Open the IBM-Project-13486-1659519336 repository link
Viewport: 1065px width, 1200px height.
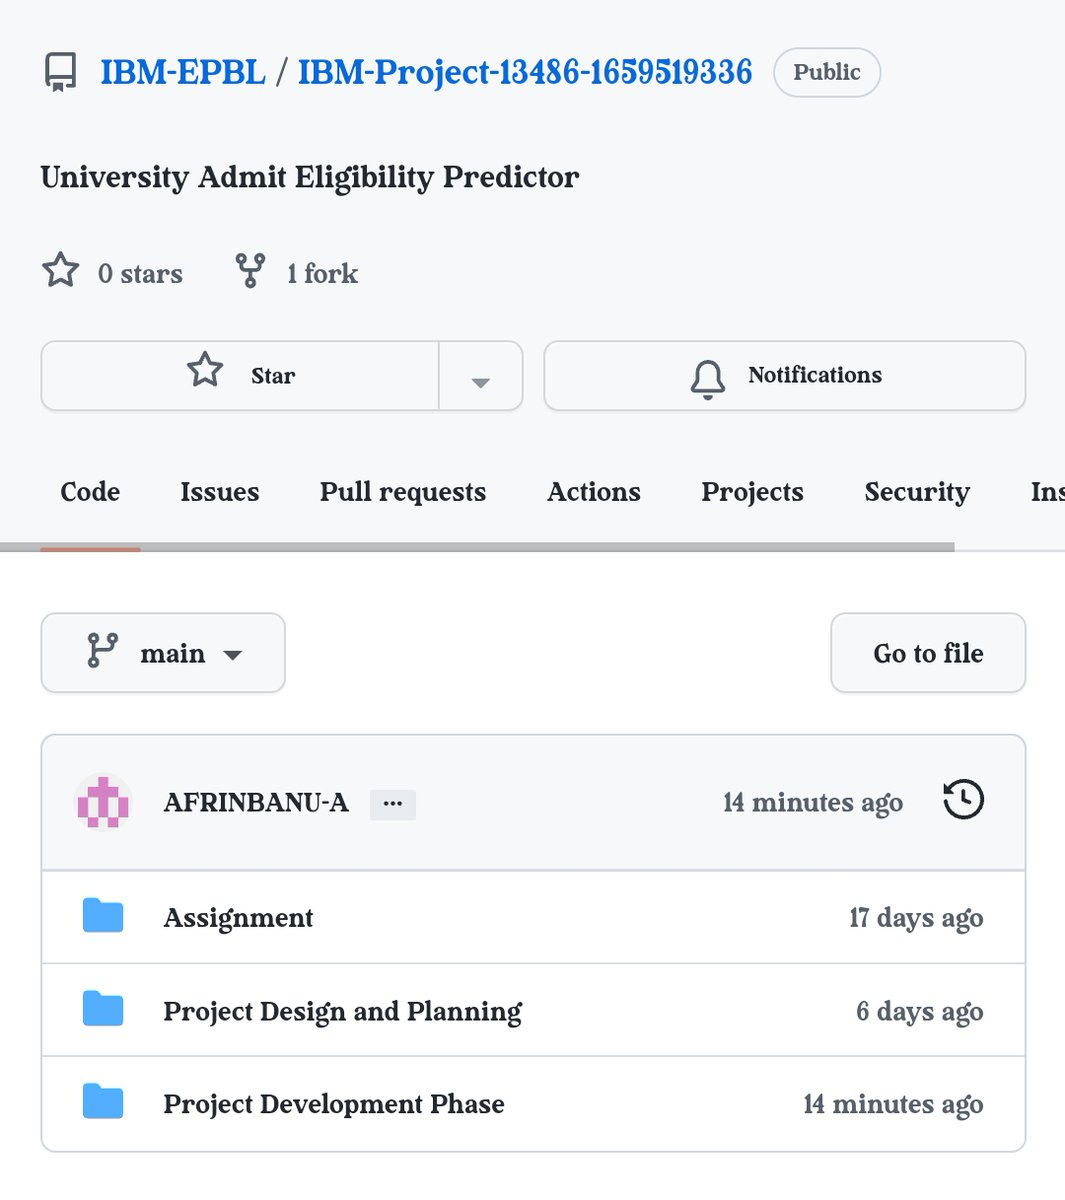[x=525, y=72]
